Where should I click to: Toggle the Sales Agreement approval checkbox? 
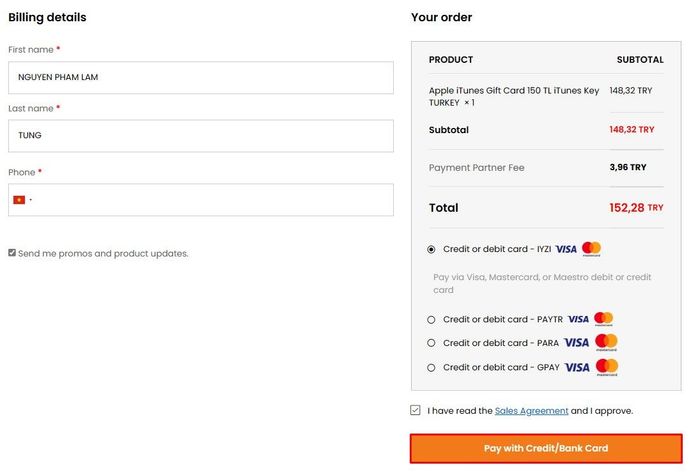click(415, 411)
